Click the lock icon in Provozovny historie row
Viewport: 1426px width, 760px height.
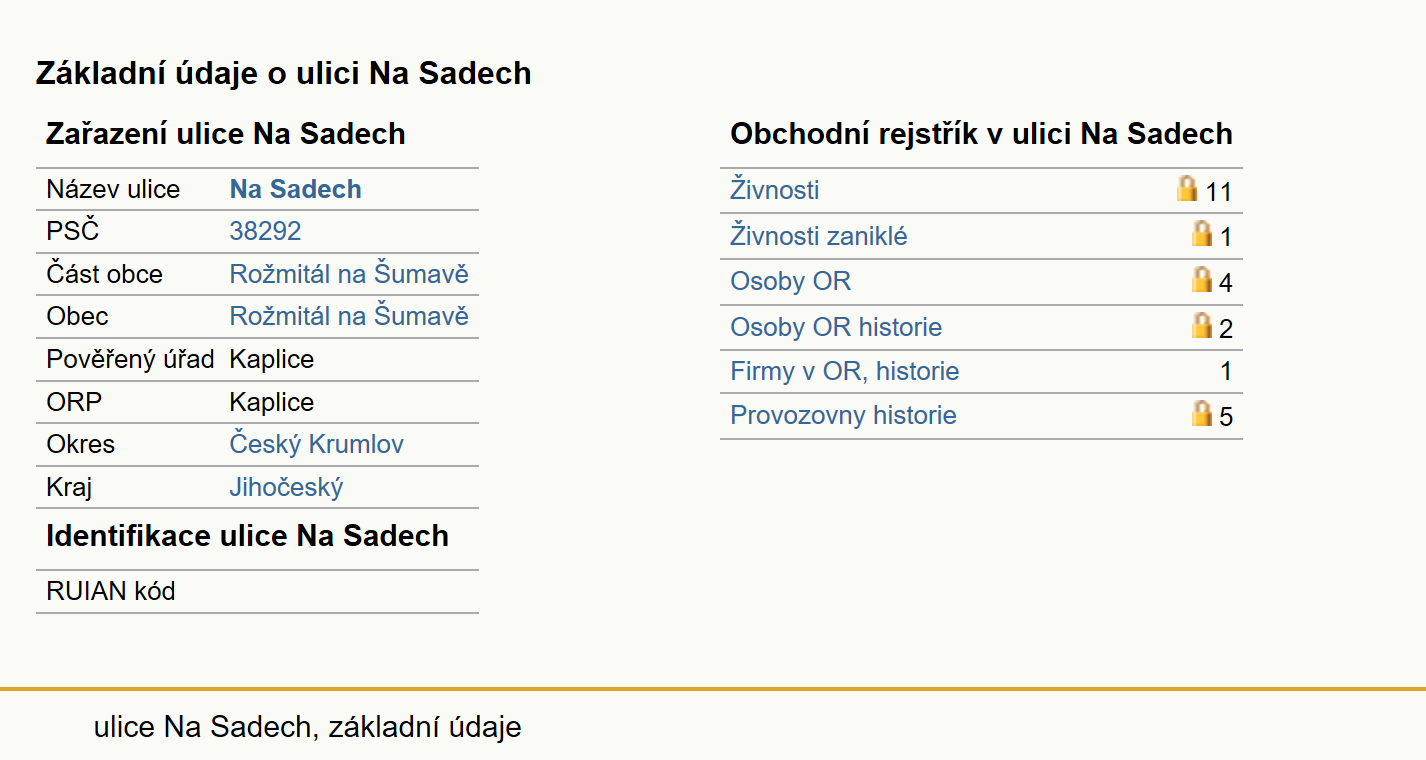pyautogui.click(x=1202, y=413)
